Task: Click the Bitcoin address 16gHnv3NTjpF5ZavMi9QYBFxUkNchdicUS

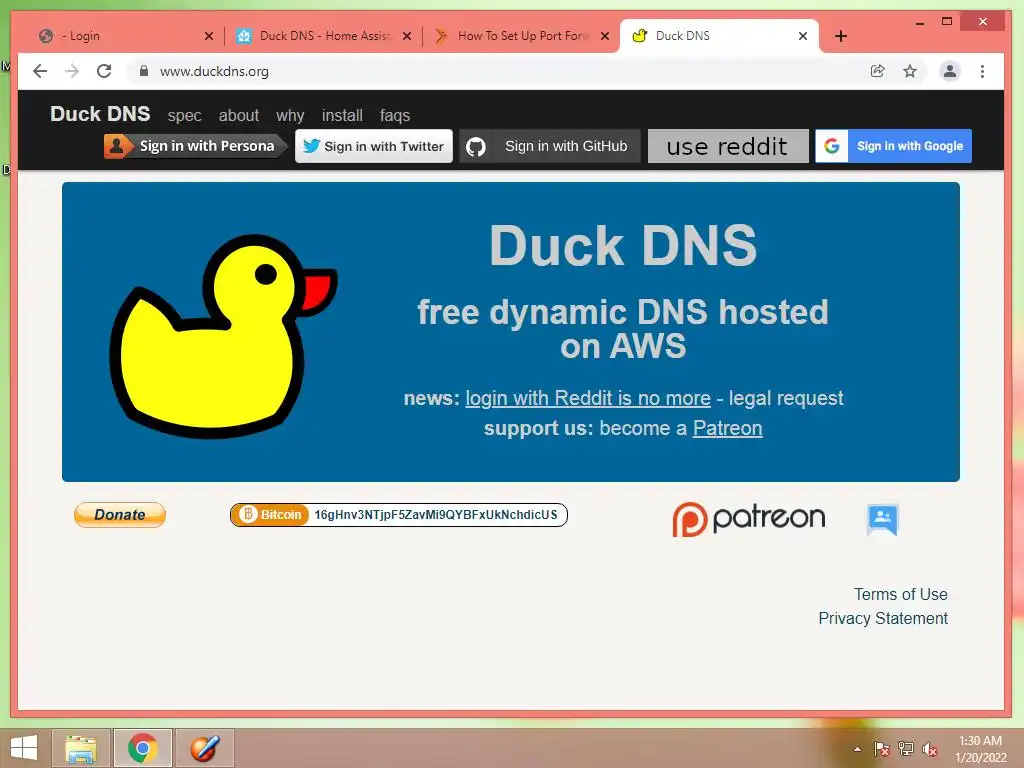Action: [436, 515]
